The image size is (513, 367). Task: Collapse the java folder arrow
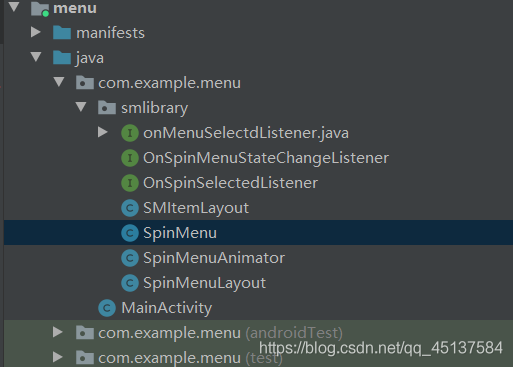tap(36, 57)
